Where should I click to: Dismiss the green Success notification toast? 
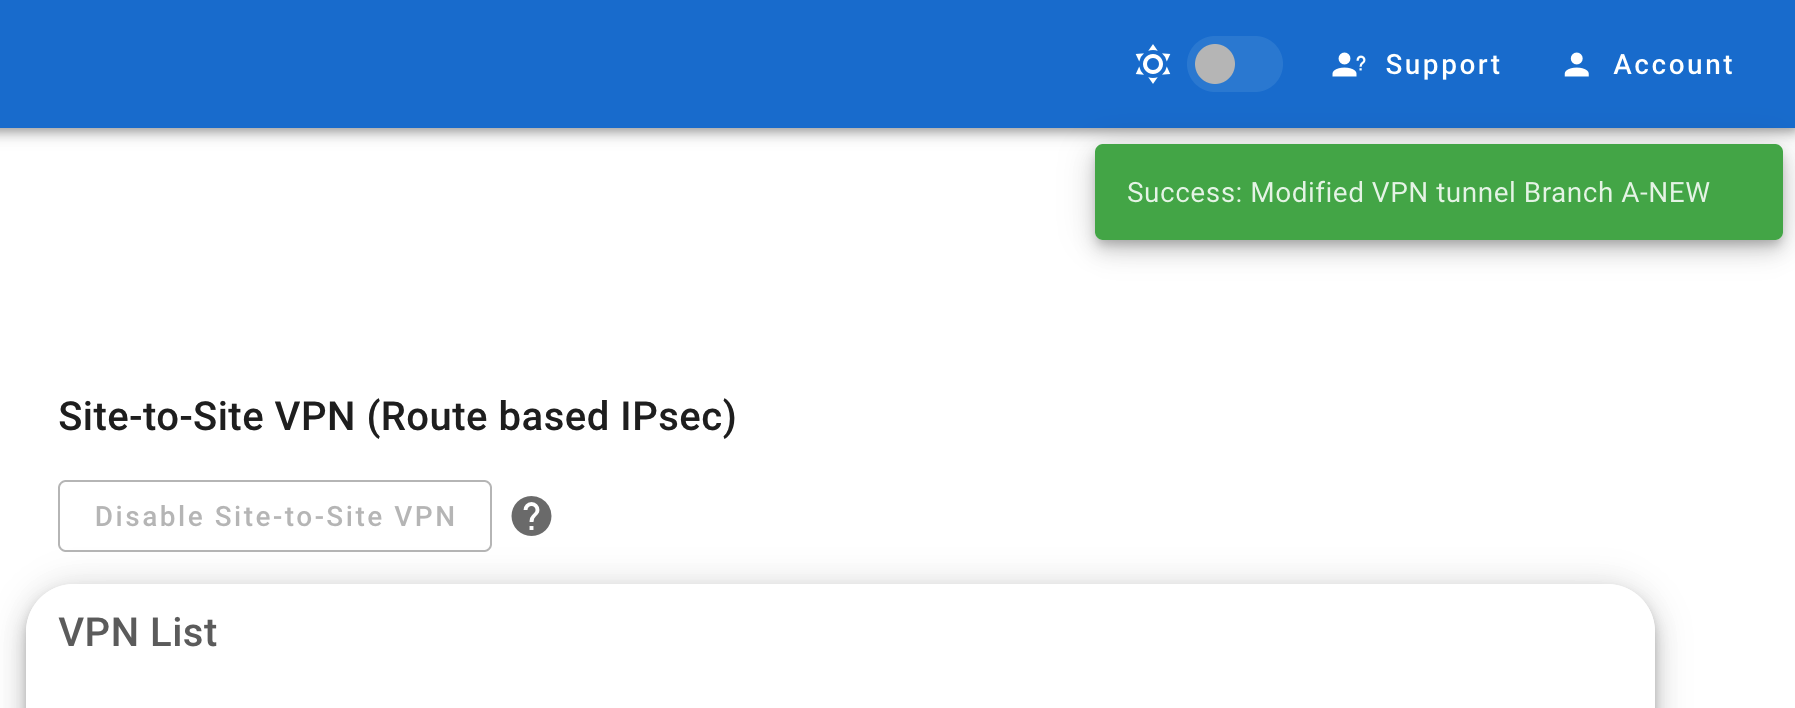tap(1438, 192)
